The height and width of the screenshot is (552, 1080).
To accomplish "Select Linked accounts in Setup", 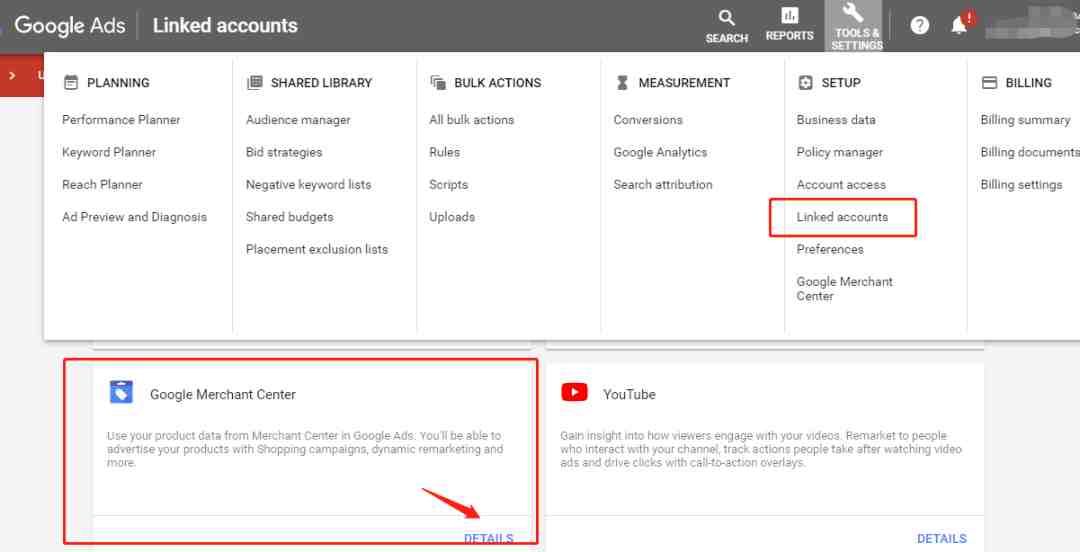I will click(x=842, y=217).
